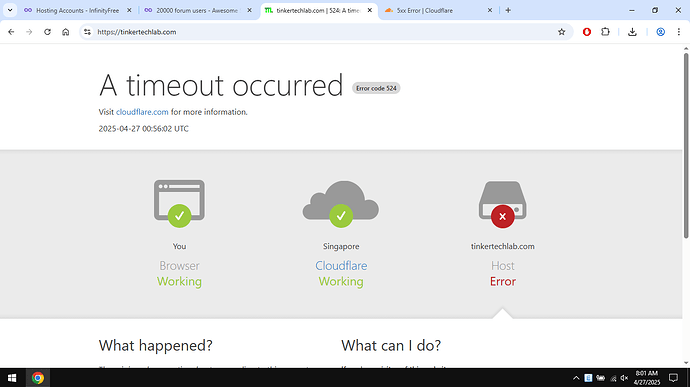Click the 2025-04-27 00:56:02 UTC timestamp
This screenshot has width=690, height=387.
pos(143,129)
